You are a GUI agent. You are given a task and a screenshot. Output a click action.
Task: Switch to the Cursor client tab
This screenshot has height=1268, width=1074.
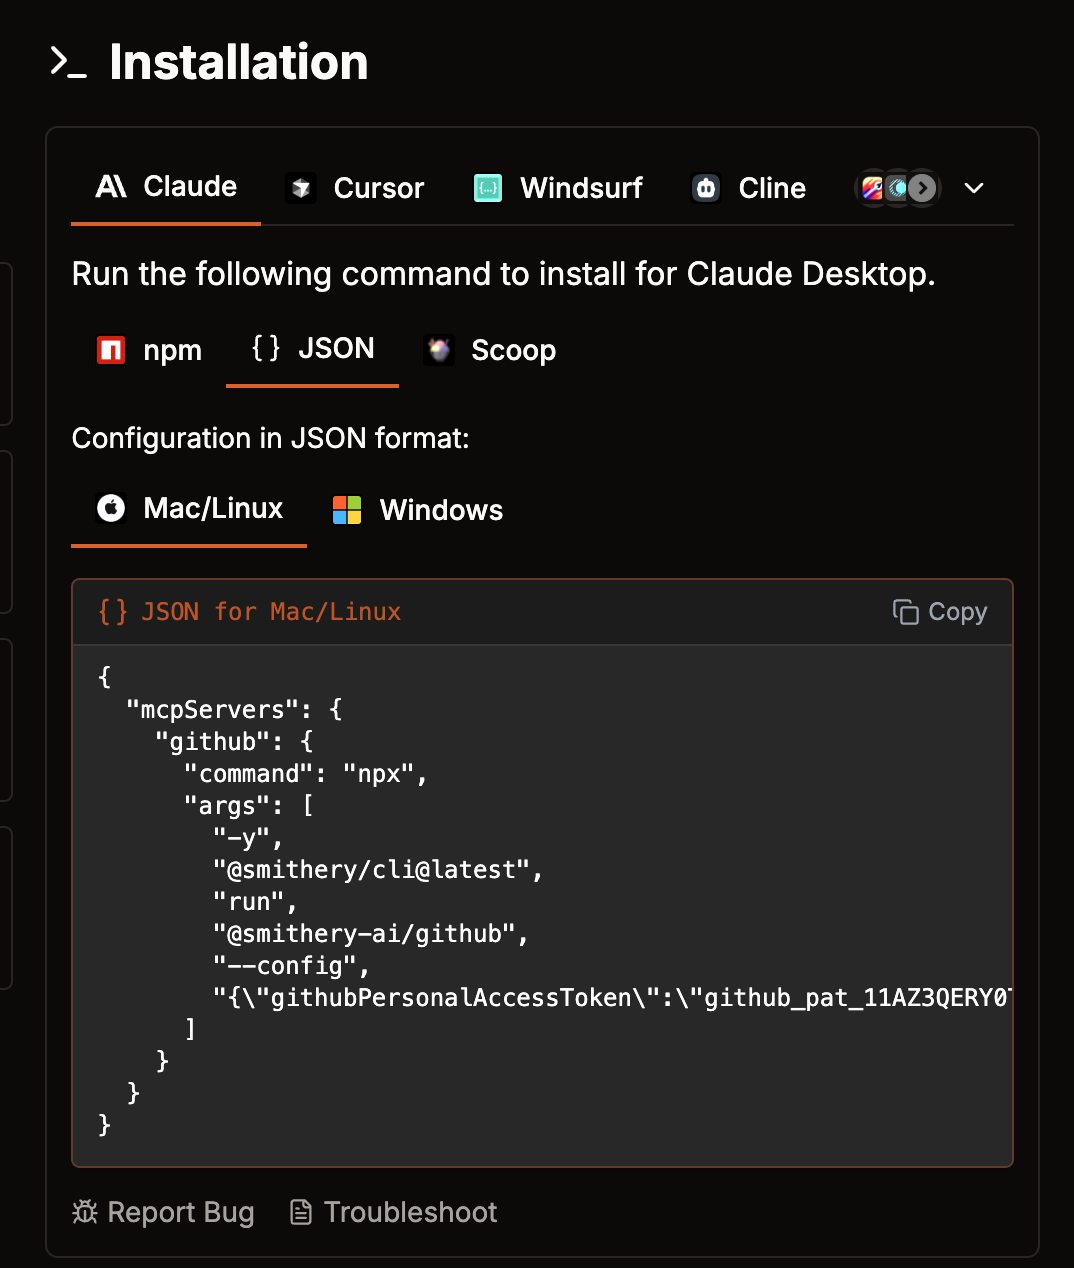pos(355,188)
